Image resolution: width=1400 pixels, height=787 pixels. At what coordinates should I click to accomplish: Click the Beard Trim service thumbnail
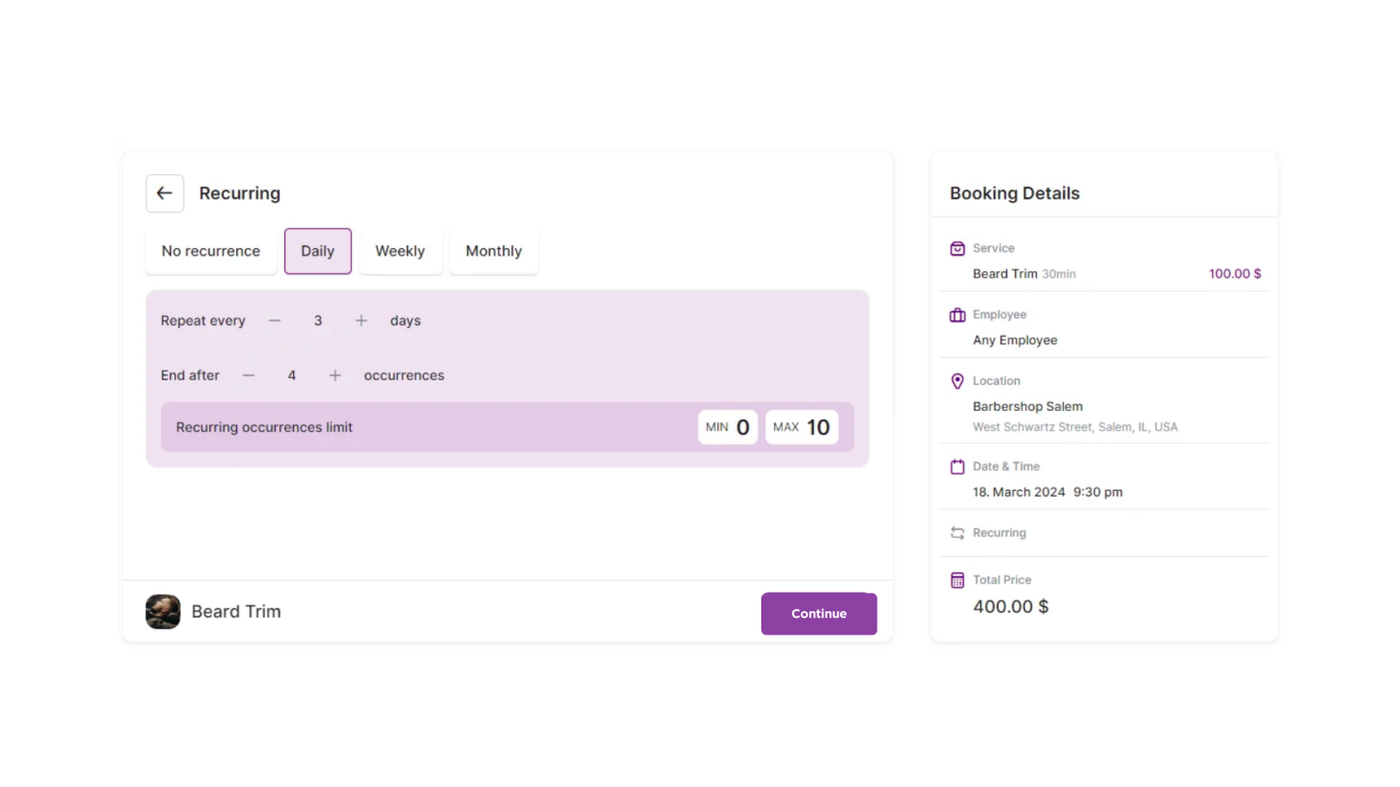[163, 612]
